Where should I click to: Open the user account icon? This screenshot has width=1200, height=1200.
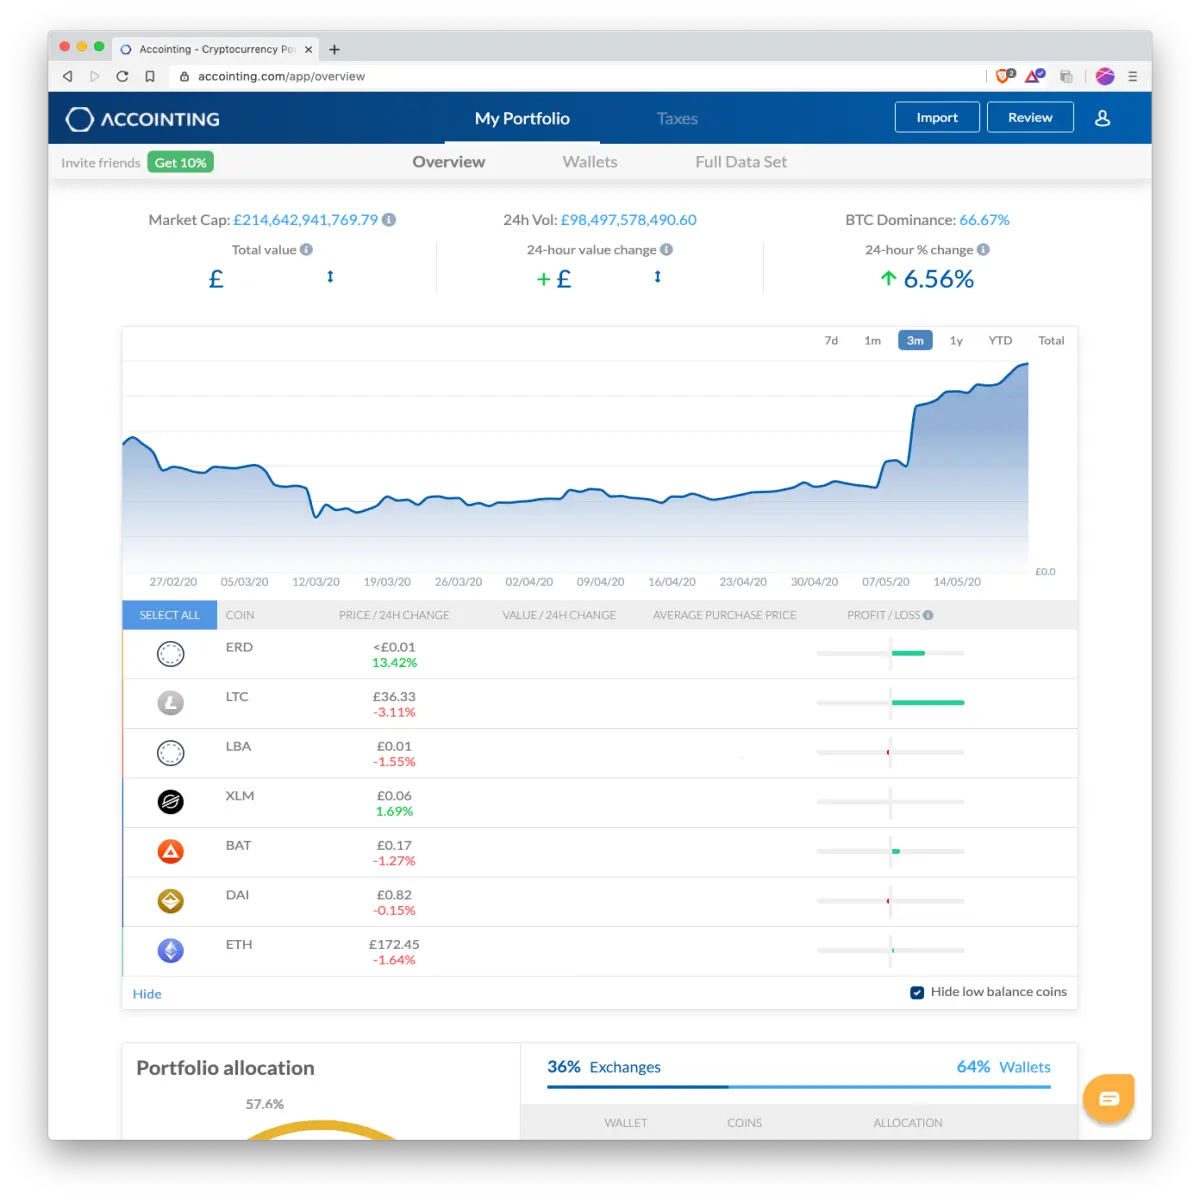1102,118
